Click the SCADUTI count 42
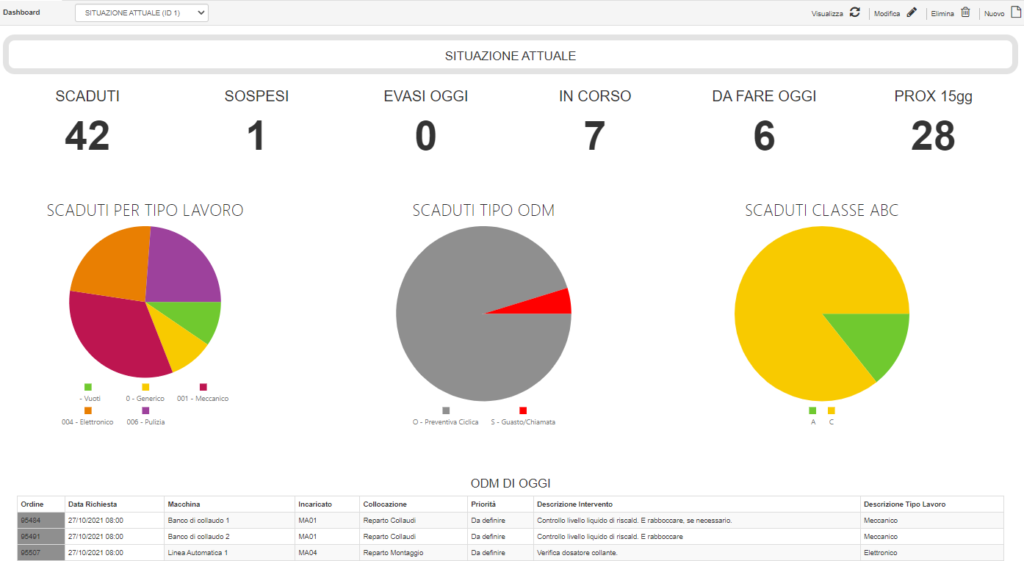This screenshot has width=1024, height=561. click(88, 136)
